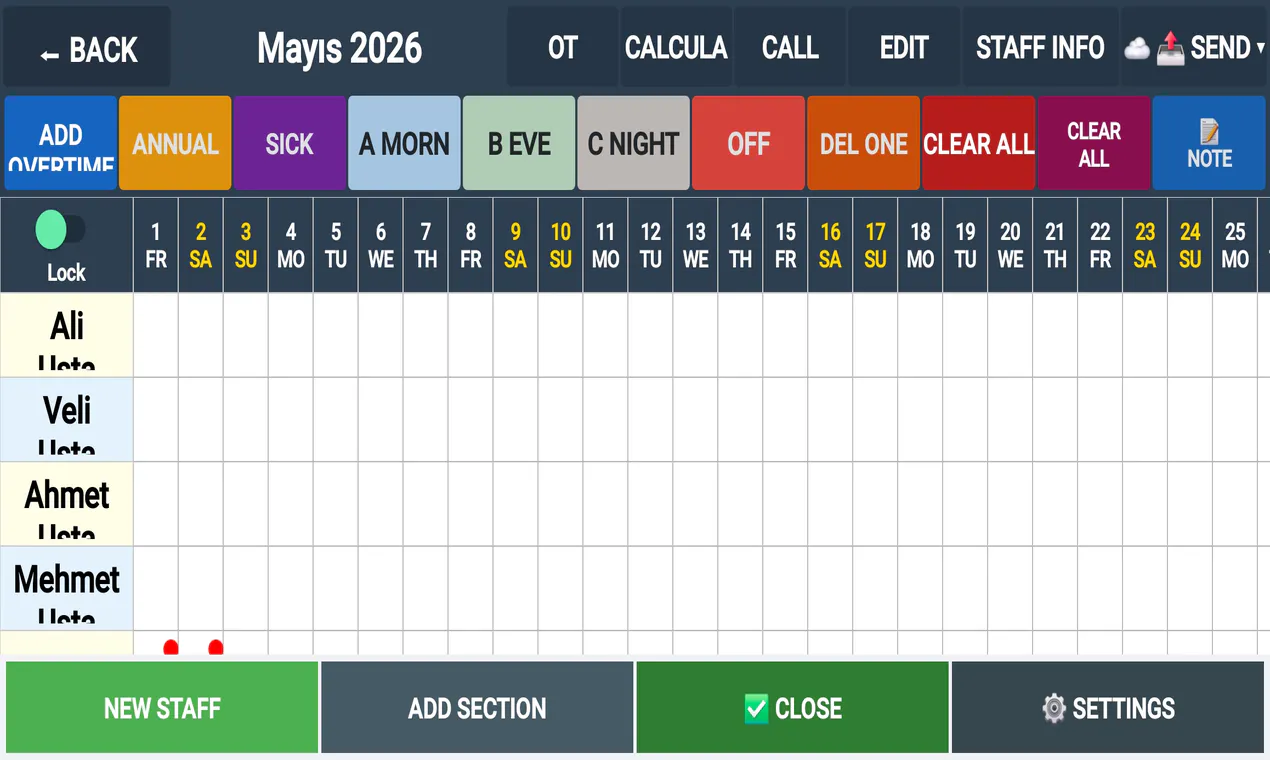Click the OT toolbar button
The width and height of the screenshot is (1270, 760).
pos(562,47)
